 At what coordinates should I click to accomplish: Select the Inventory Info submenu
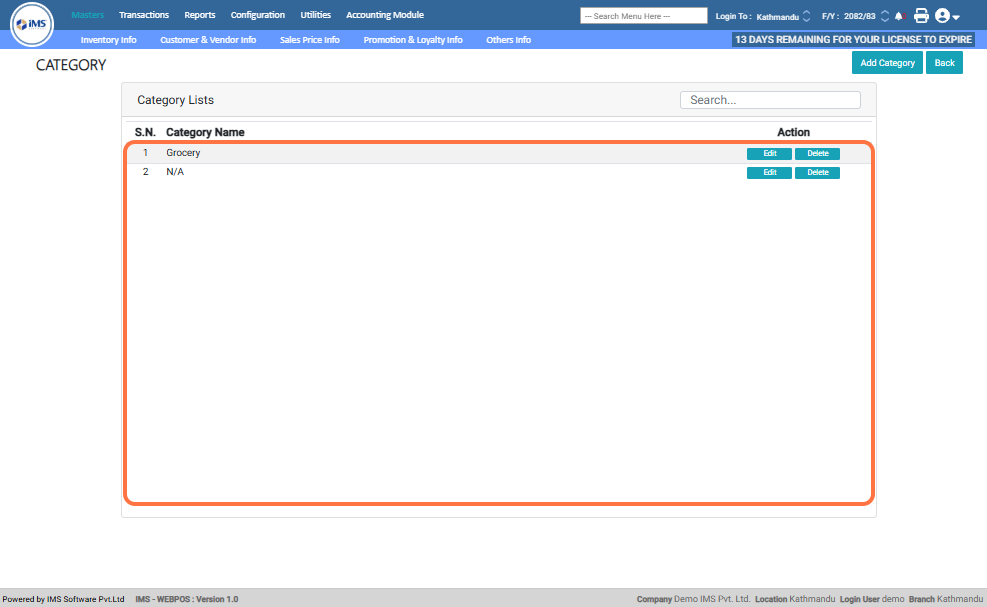108,40
